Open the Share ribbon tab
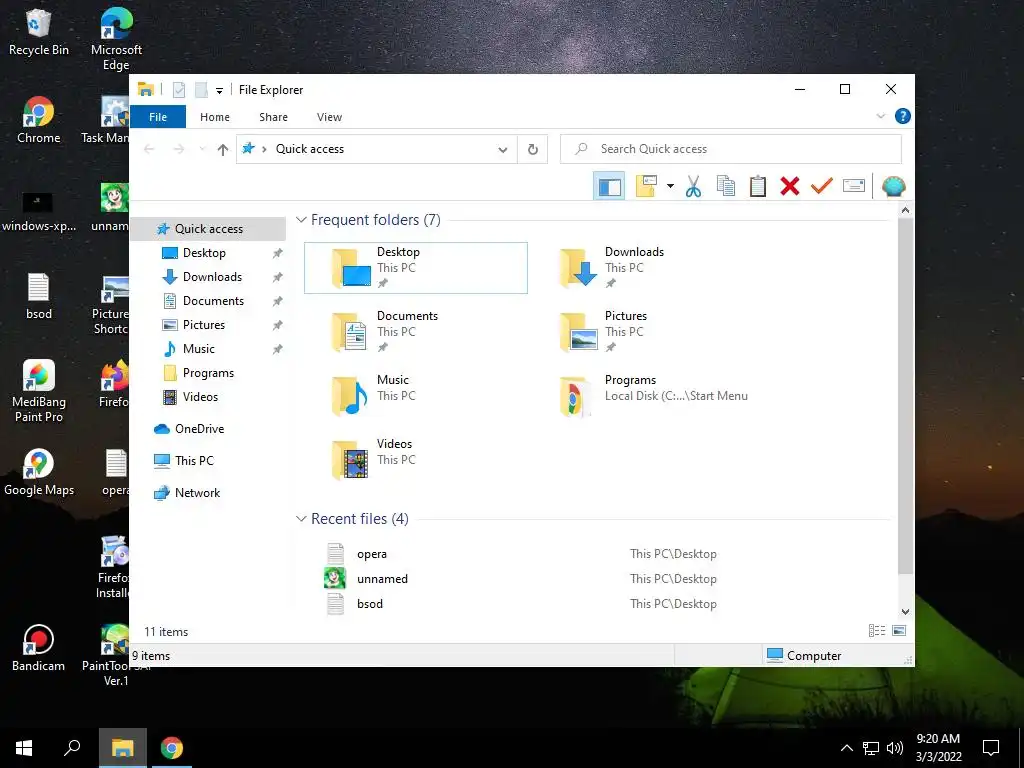The width and height of the screenshot is (1024, 768). coord(273,117)
